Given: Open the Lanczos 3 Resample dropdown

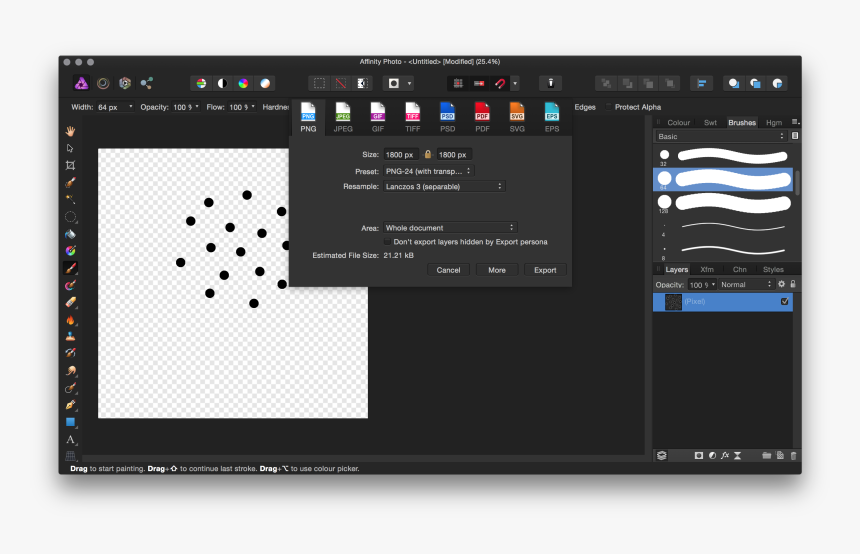Looking at the screenshot, I should 444,186.
